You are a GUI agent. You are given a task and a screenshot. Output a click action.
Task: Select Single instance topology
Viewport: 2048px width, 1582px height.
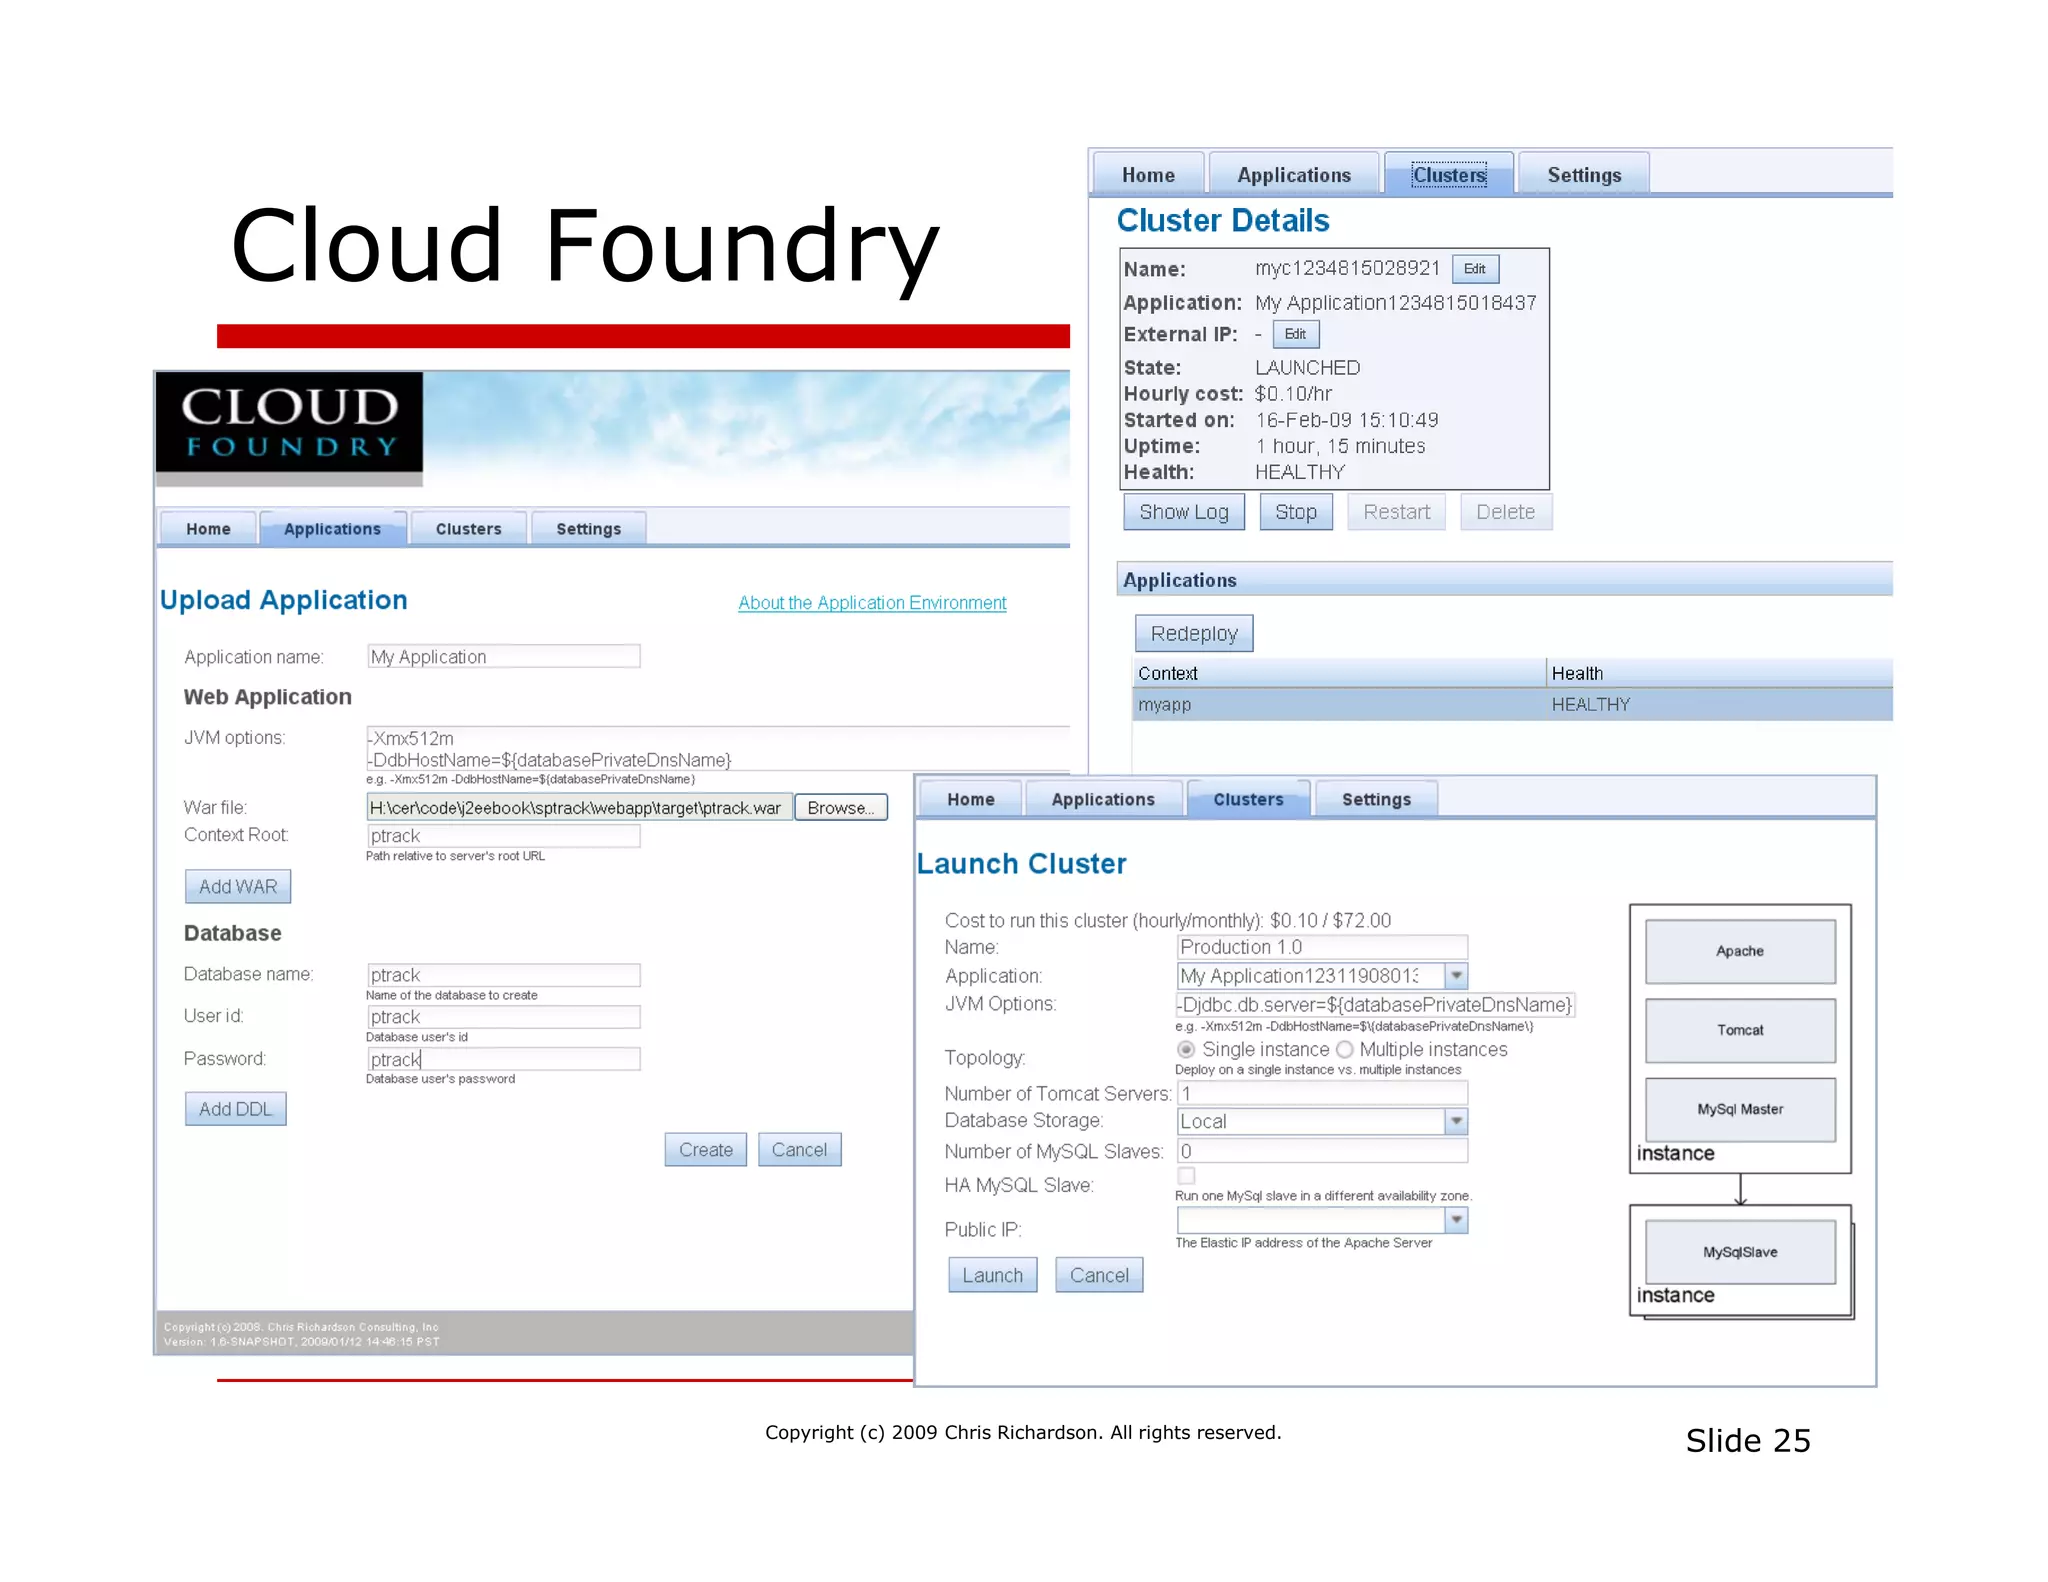pyautogui.click(x=1186, y=1049)
